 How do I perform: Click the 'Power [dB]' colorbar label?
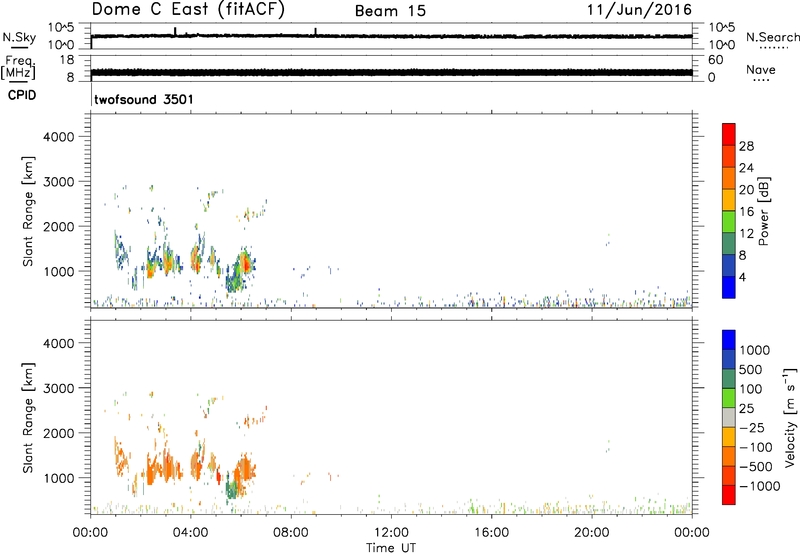tap(763, 211)
